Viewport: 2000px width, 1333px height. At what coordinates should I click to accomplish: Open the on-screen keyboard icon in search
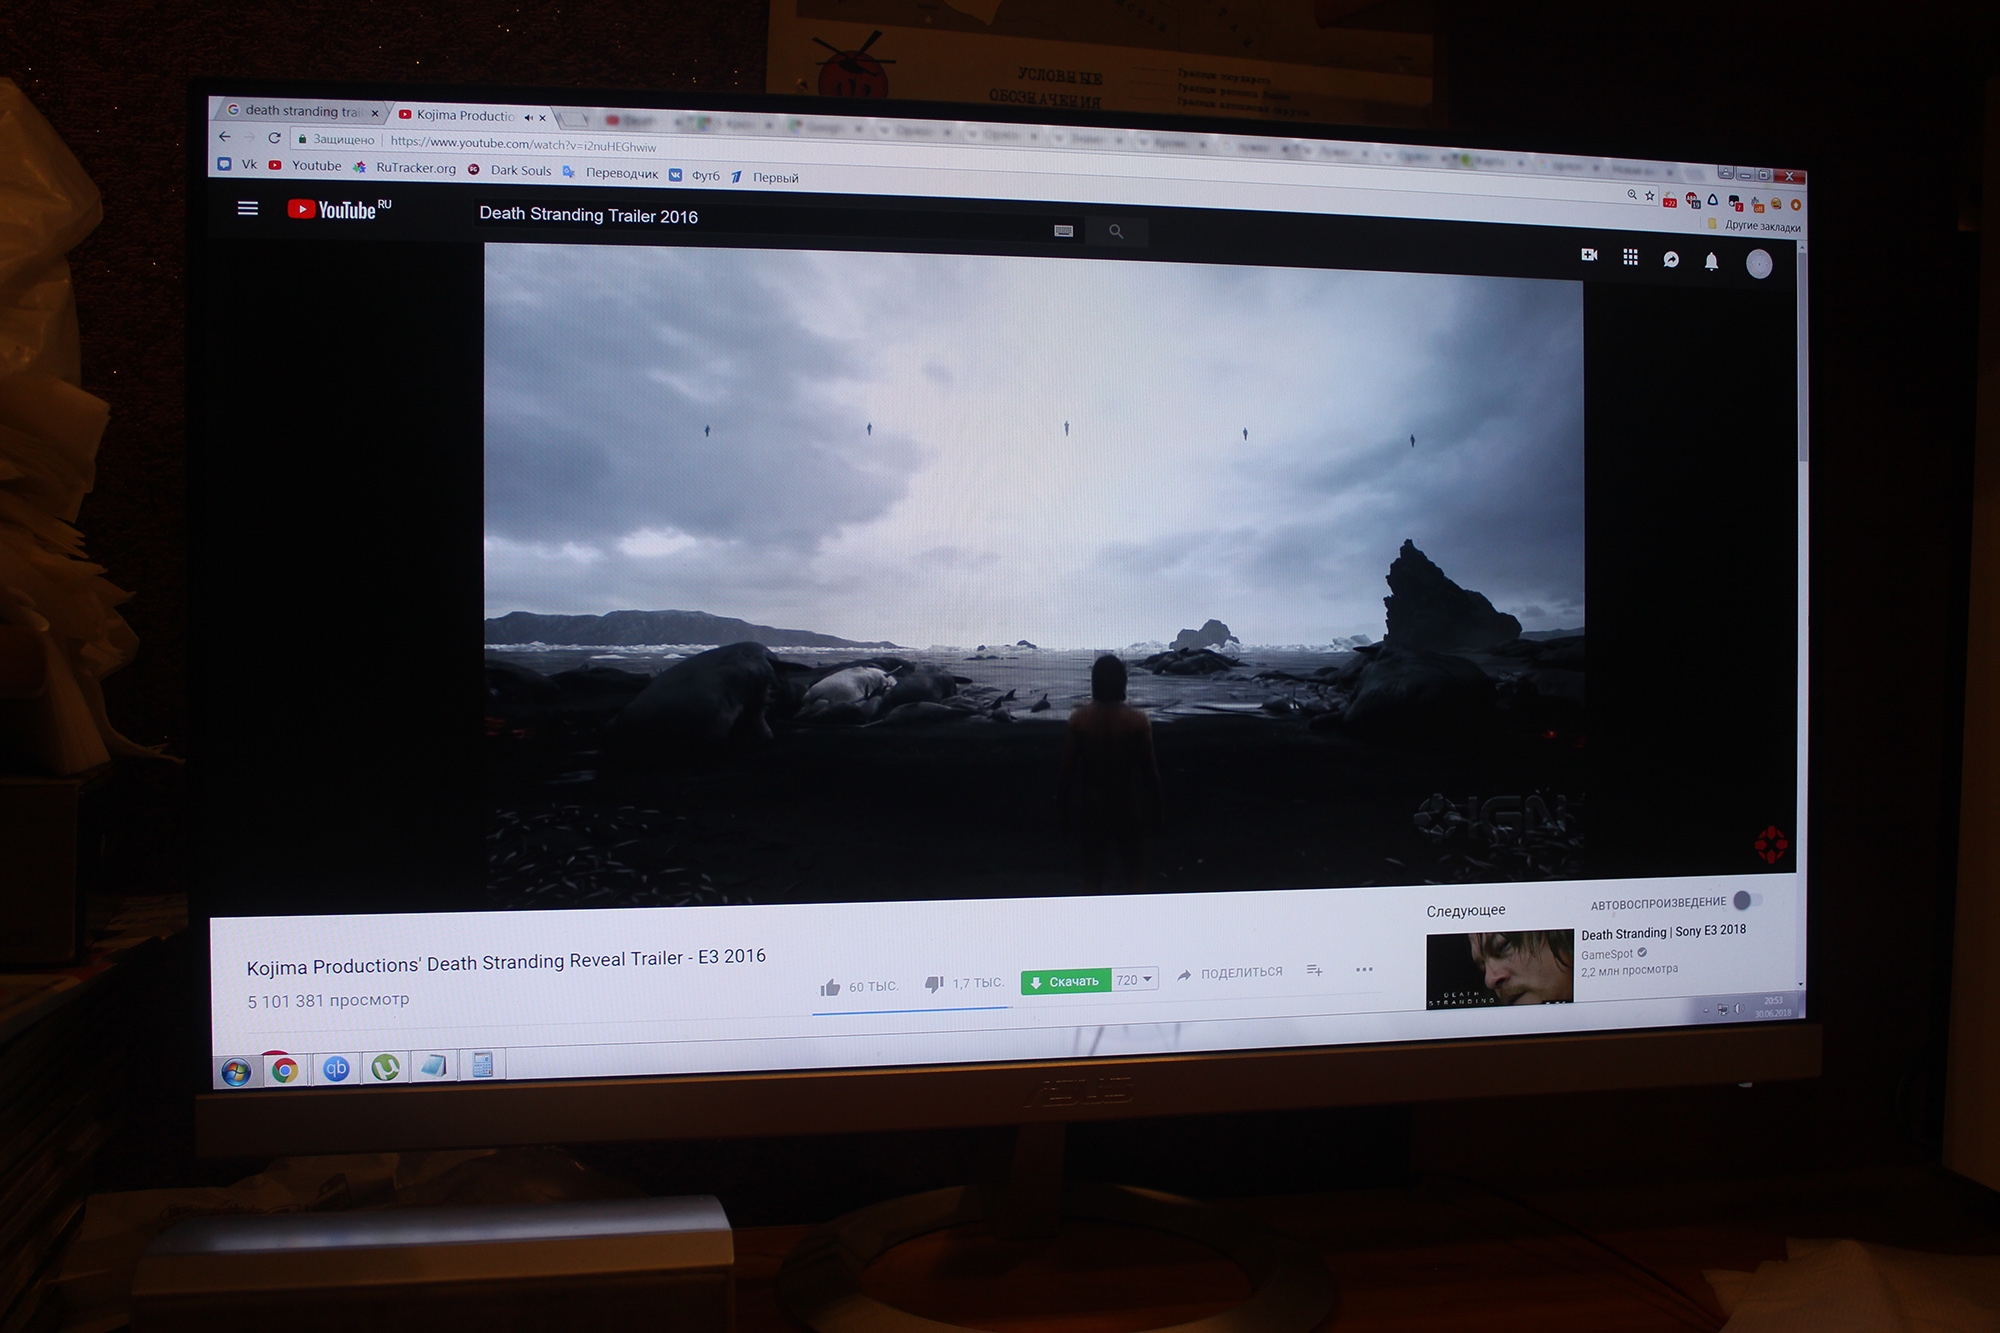1063,231
